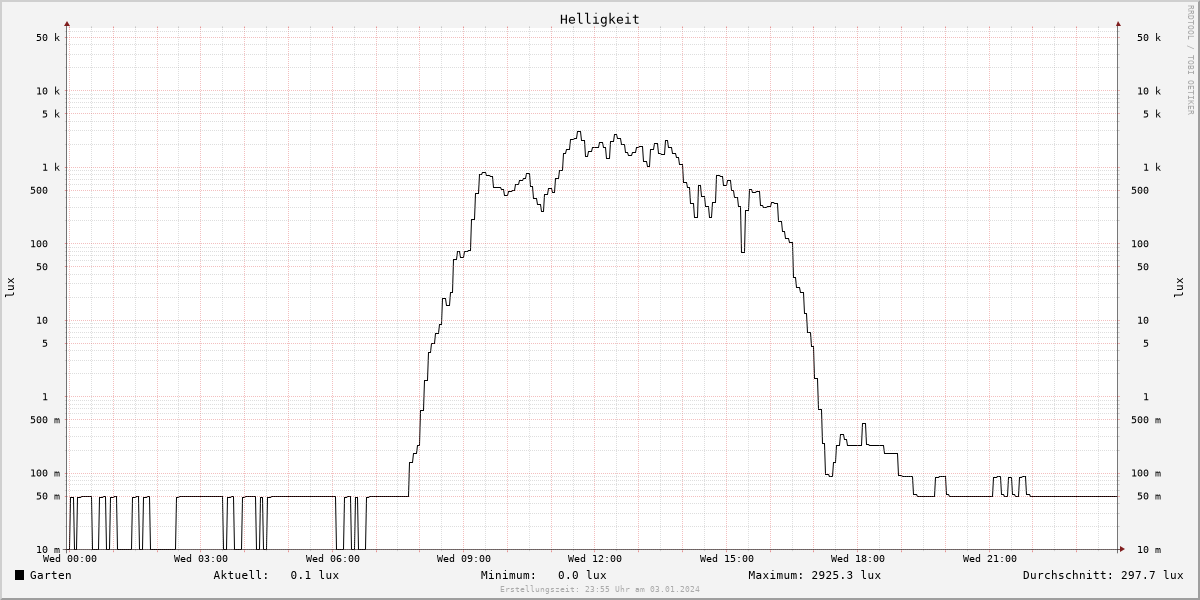Click the Wed 12:00 time axis label

point(595,559)
